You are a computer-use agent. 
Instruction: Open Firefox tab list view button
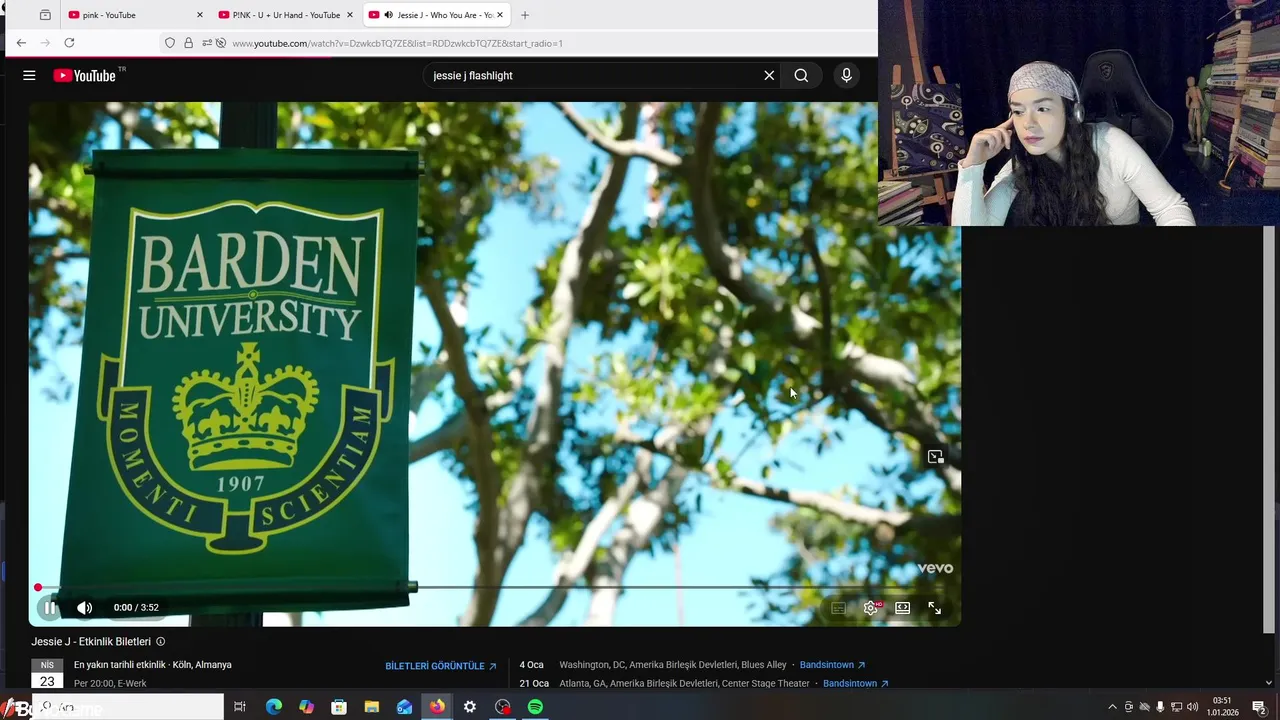click(x=45, y=15)
